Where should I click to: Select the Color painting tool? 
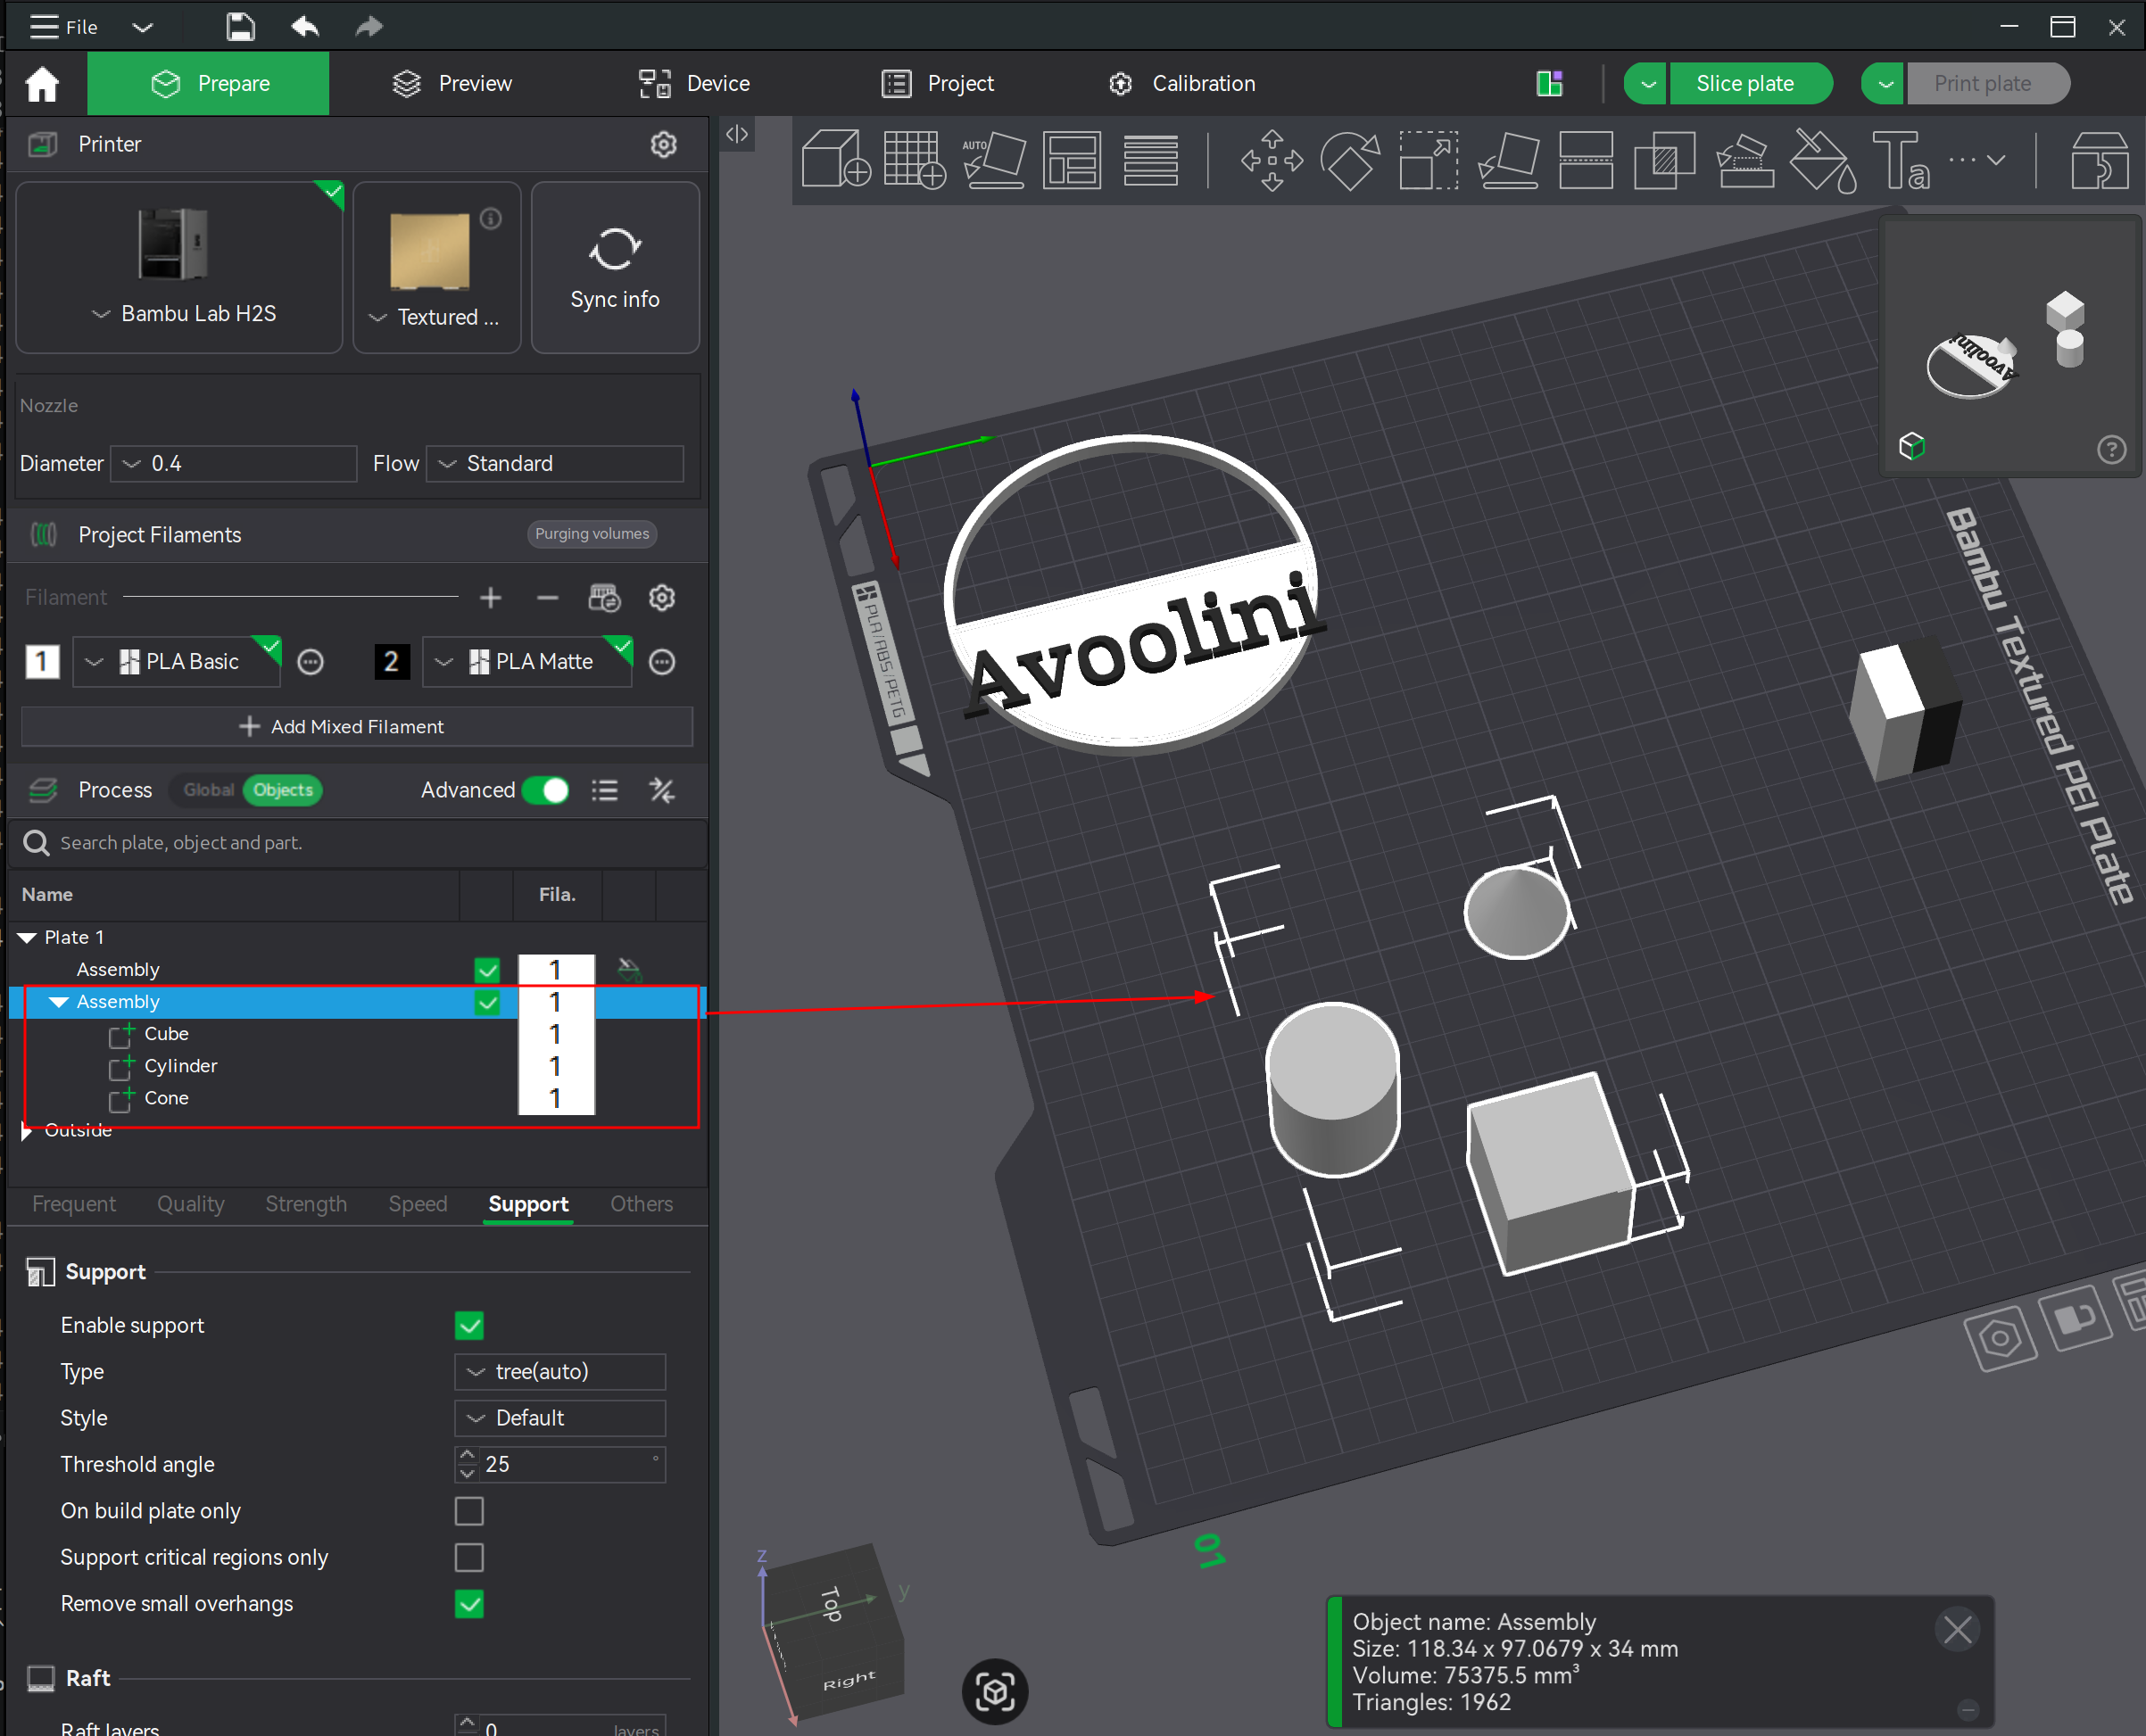(x=1822, y=159)
